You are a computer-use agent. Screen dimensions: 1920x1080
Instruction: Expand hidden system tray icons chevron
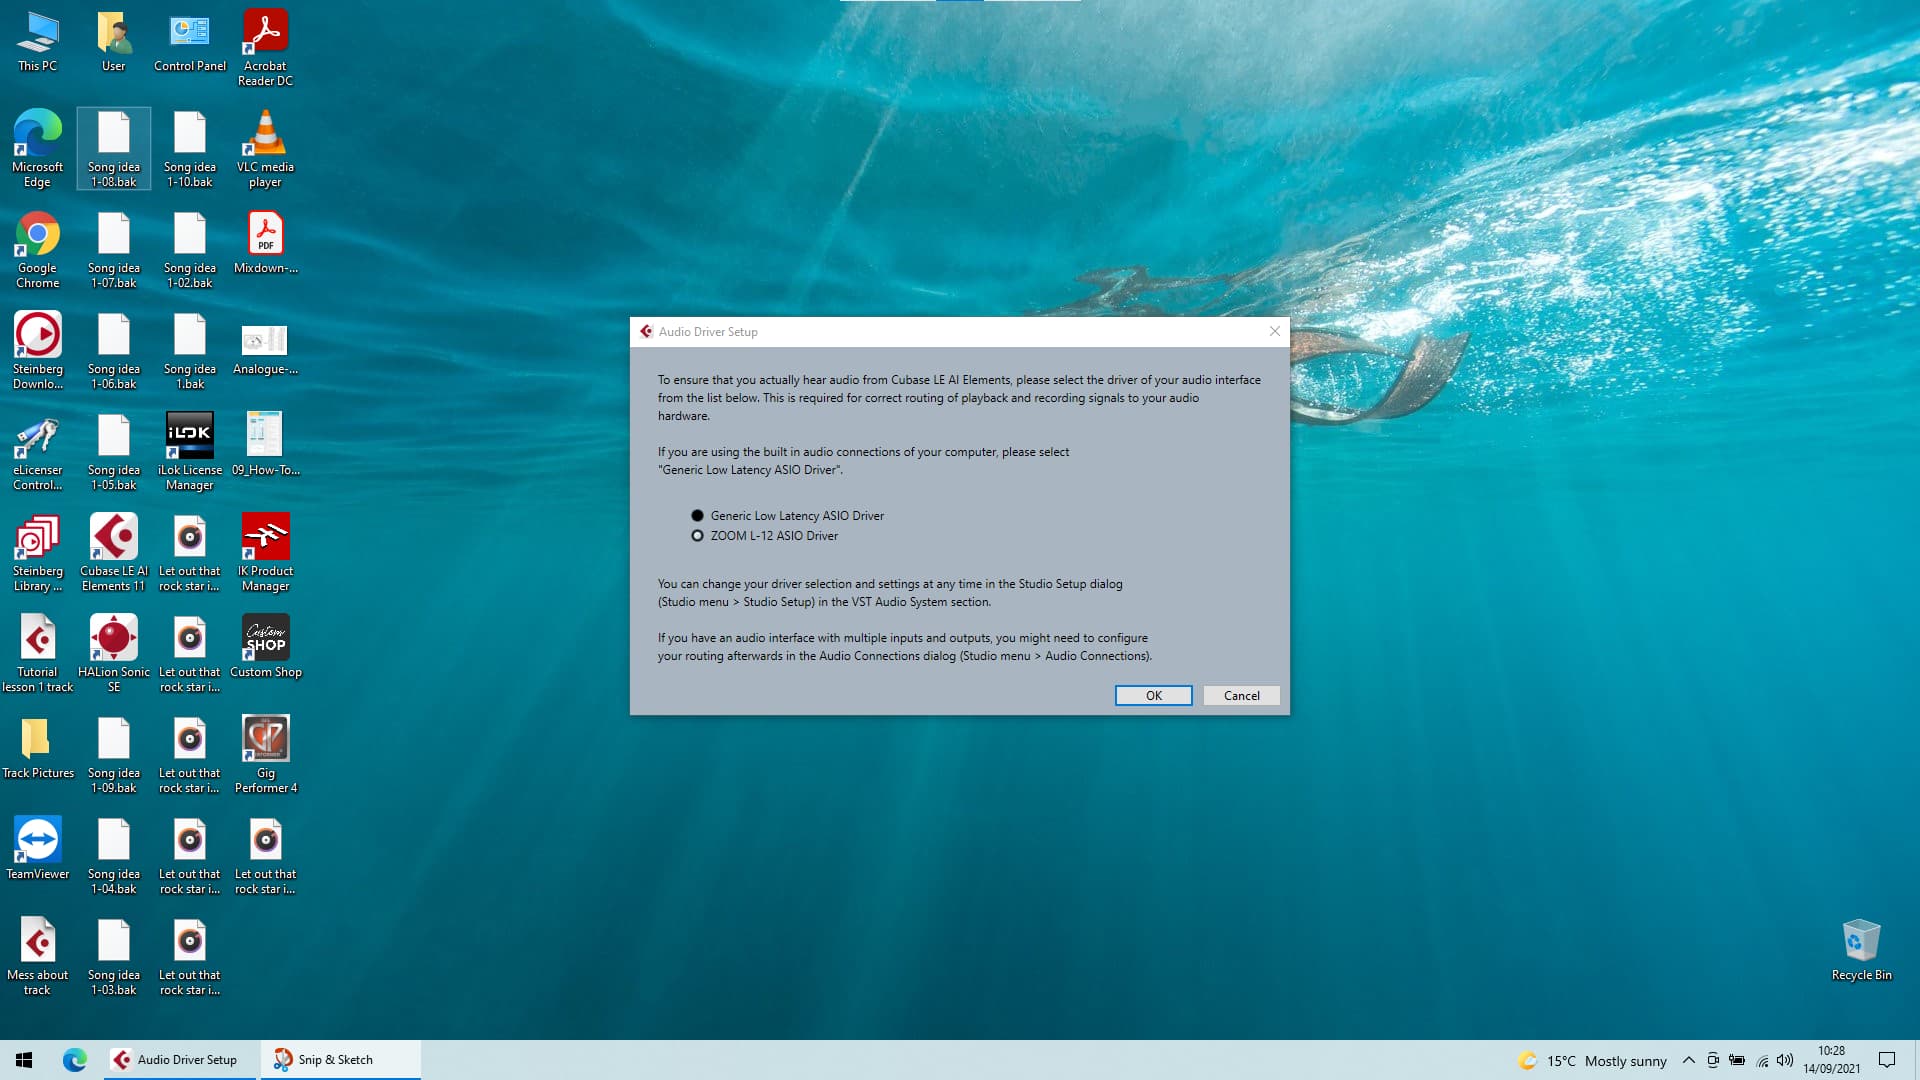1688,1060
